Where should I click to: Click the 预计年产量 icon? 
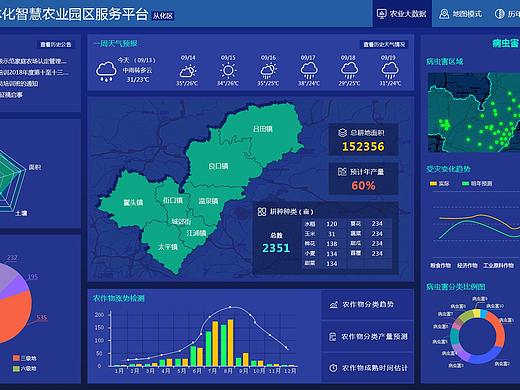click(342, 172)
